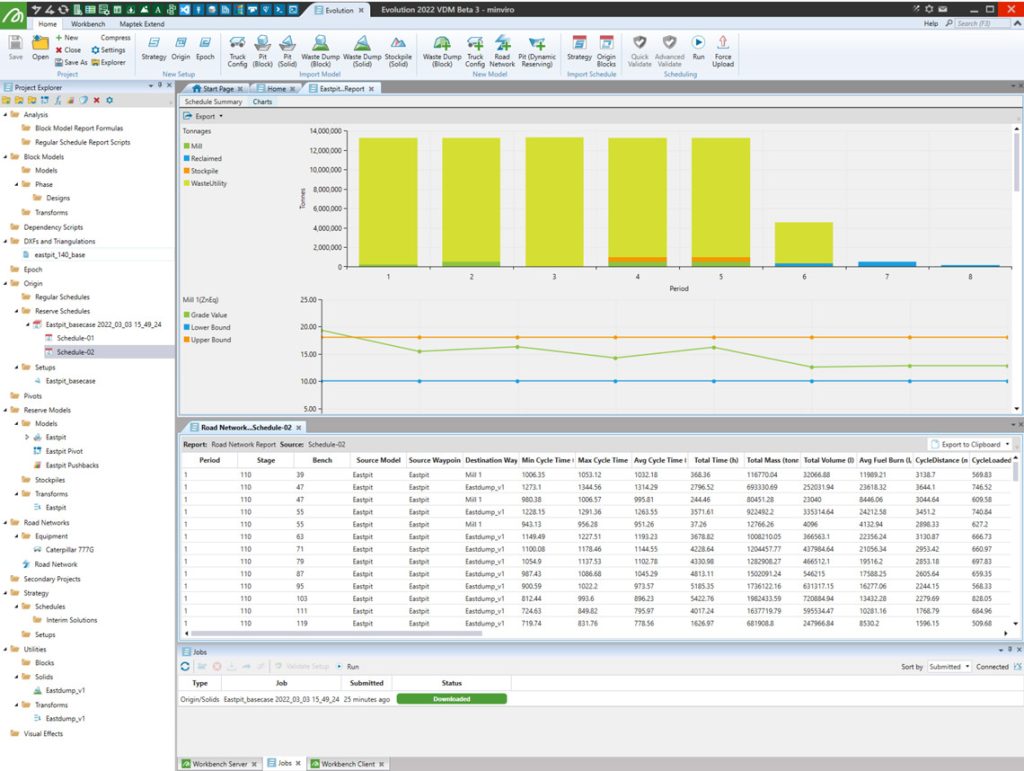The image size is (1024, 771).
Task: Click the Reclaimed legend color swatch
Action: (187, 159)
